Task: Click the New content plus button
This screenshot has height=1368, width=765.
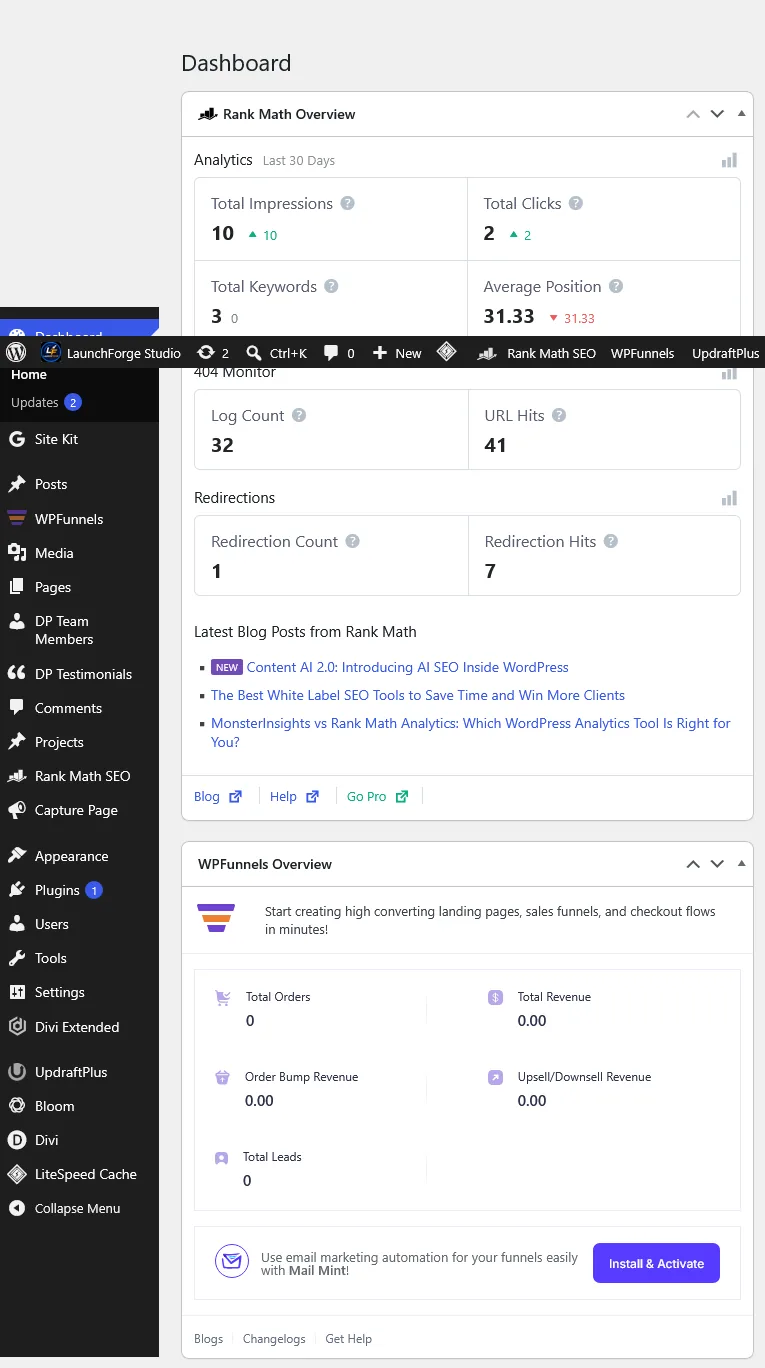Action: coord(398,353)
